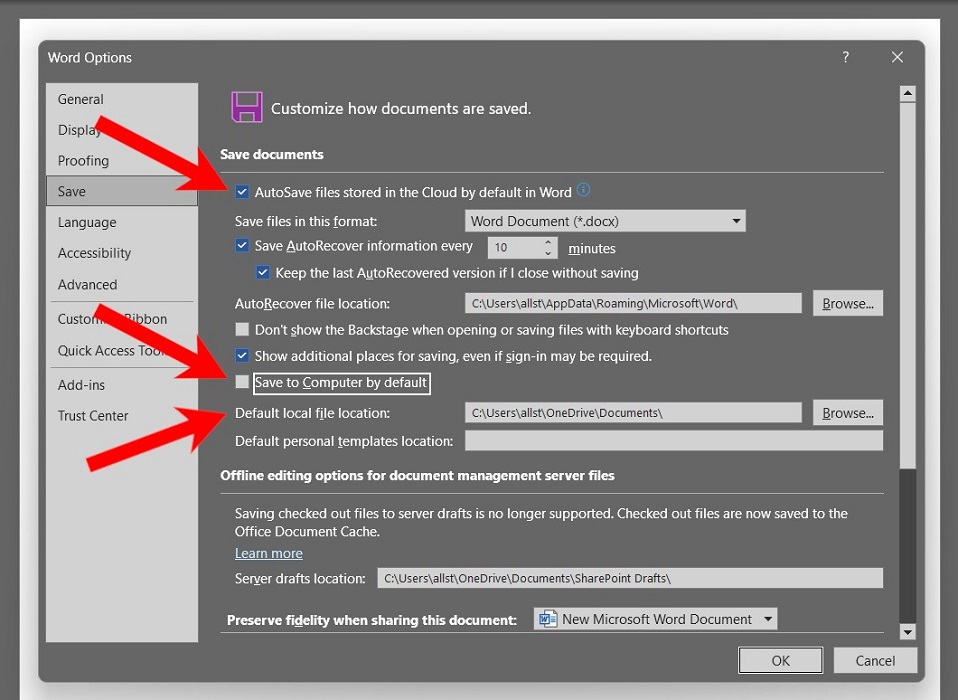The width and height of the screenshot is (958, 700).
Task: Click the Learn more link
Action: (268, 552)
